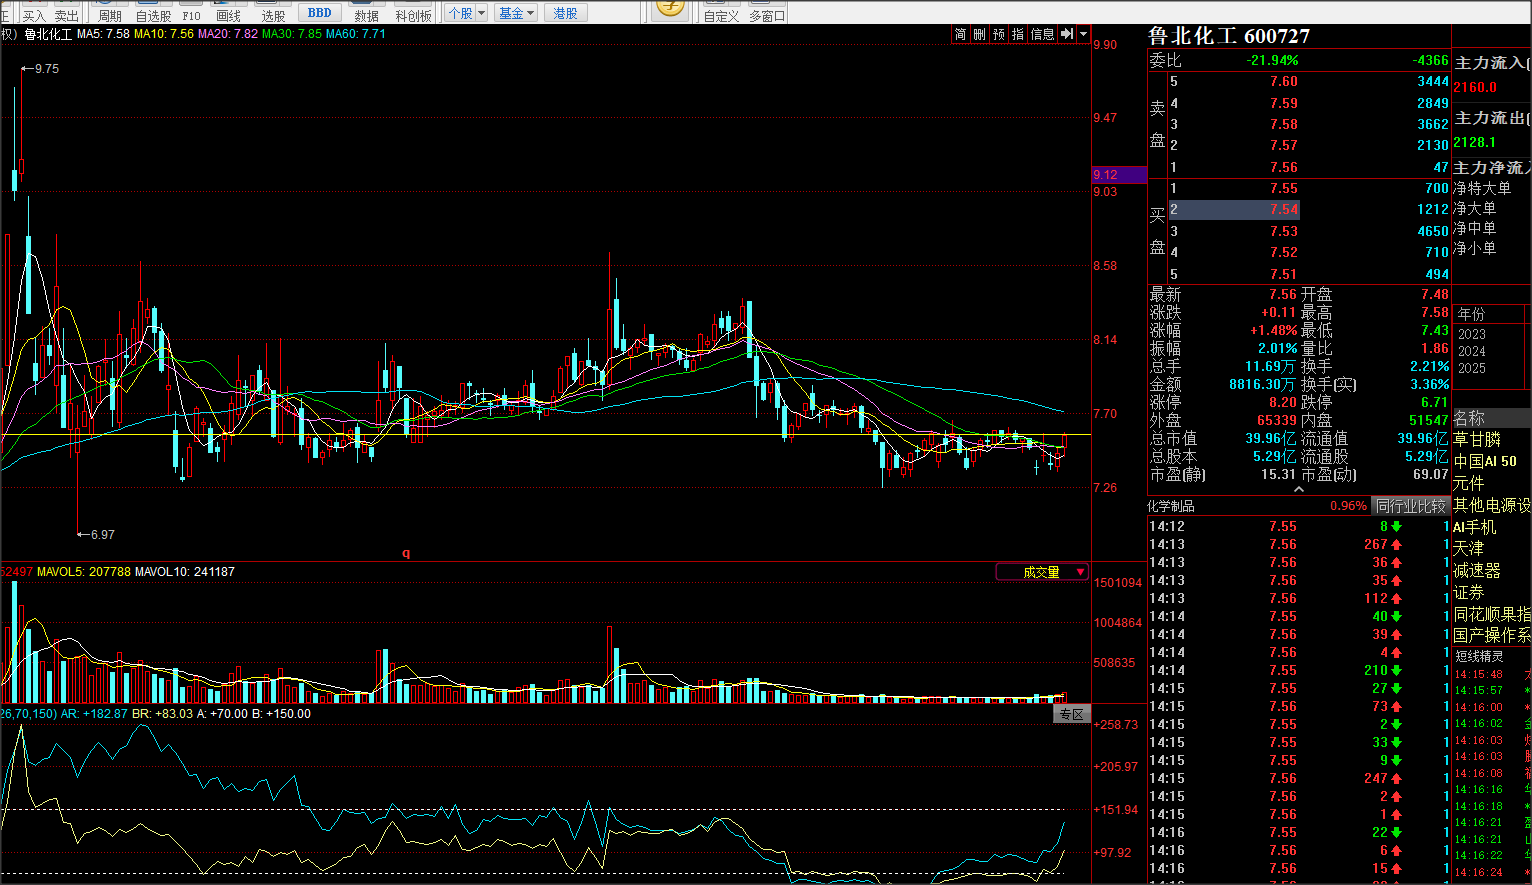
Task: Click the MA60: 7.71 indicator label
Action: 356,34
